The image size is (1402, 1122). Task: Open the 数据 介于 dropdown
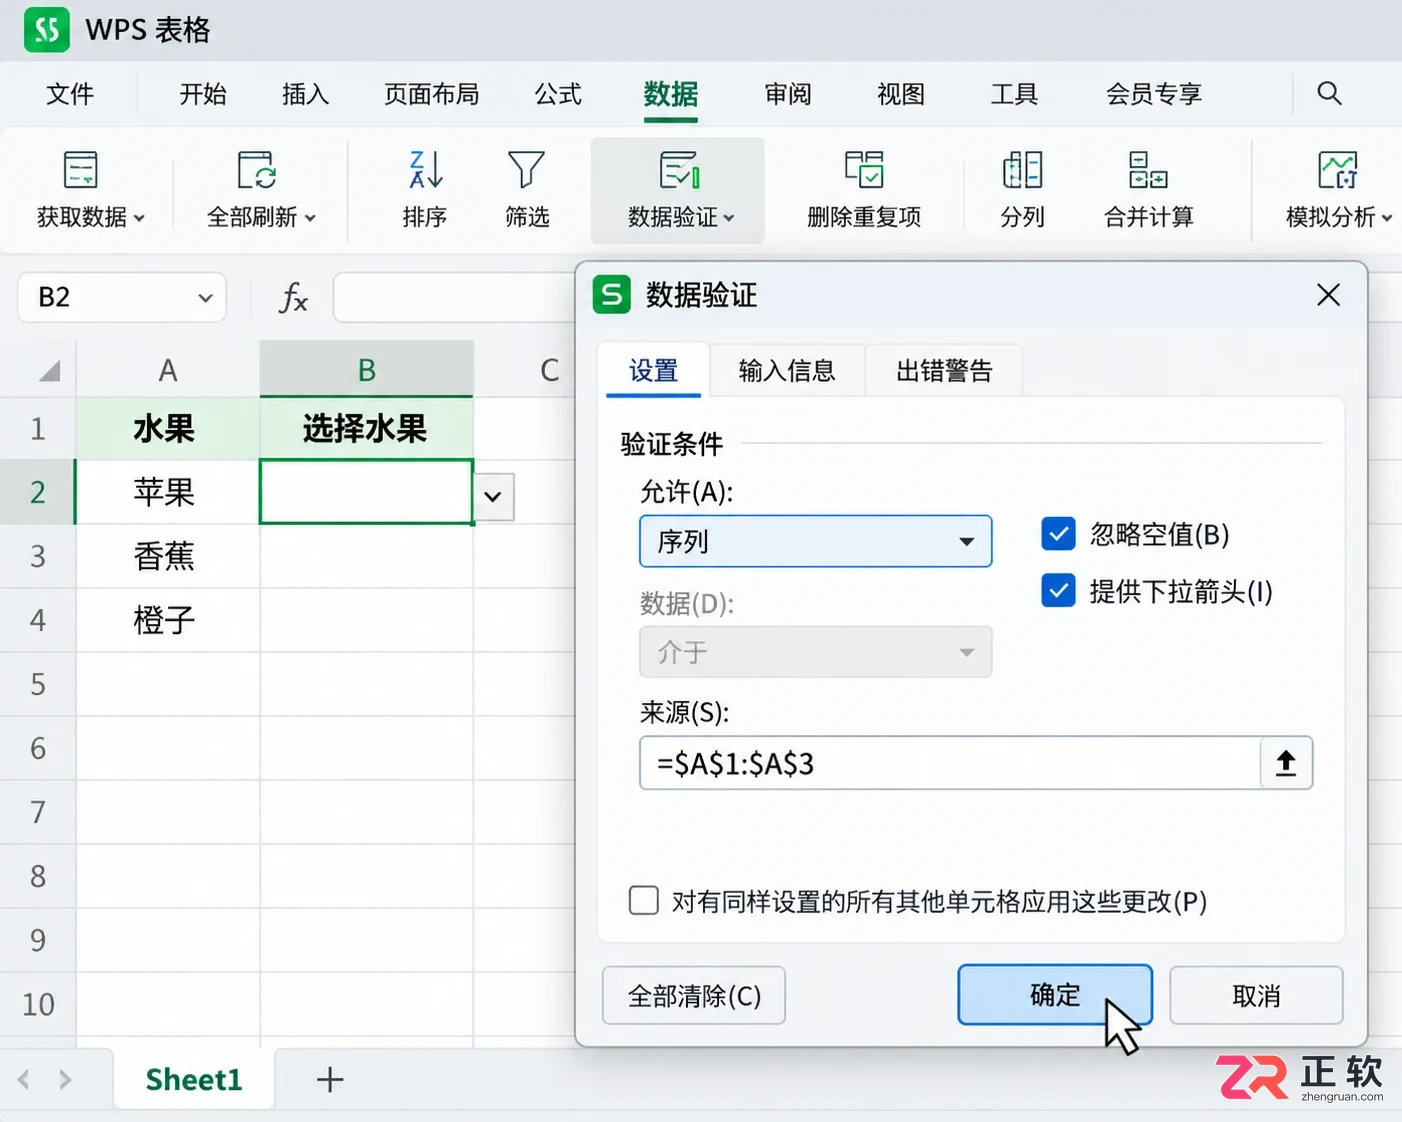tap(816, 652)
